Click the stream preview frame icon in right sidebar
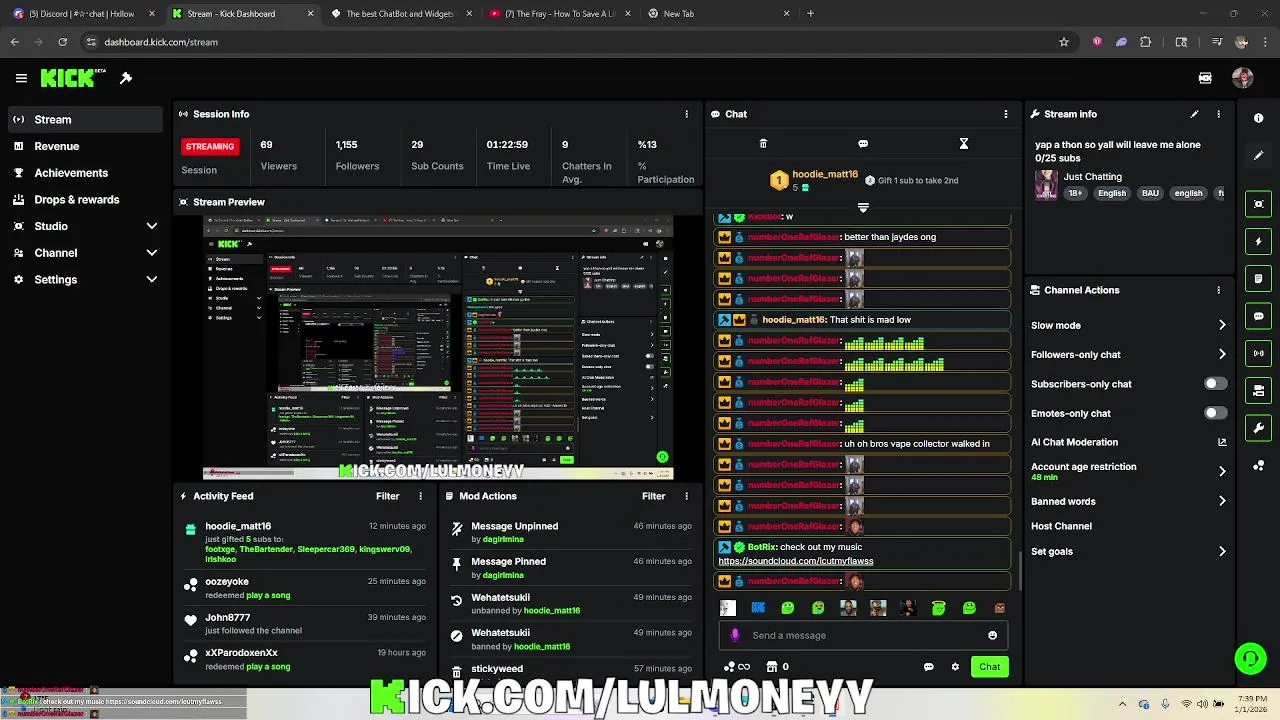 click(x=1259, y=204)
